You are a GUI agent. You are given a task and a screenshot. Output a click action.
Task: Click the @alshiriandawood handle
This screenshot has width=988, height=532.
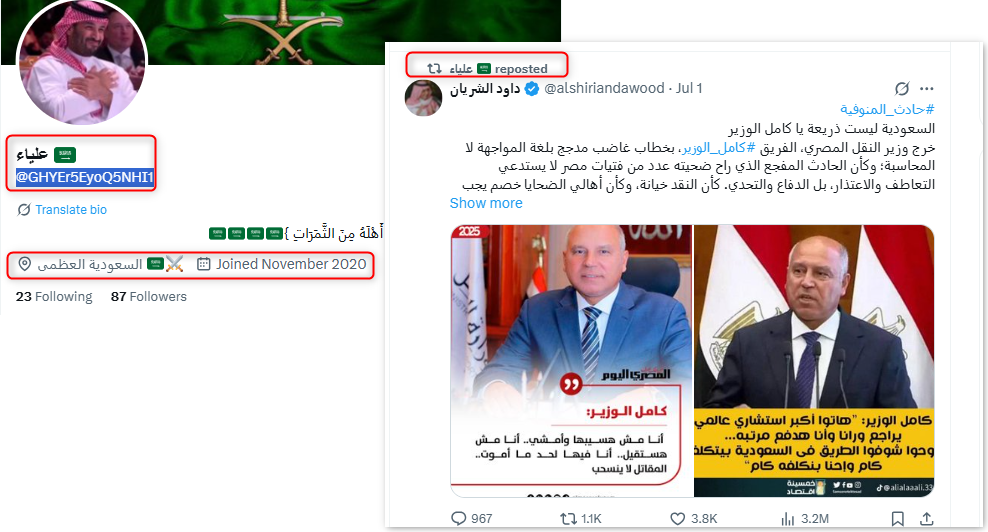(604, 88)
